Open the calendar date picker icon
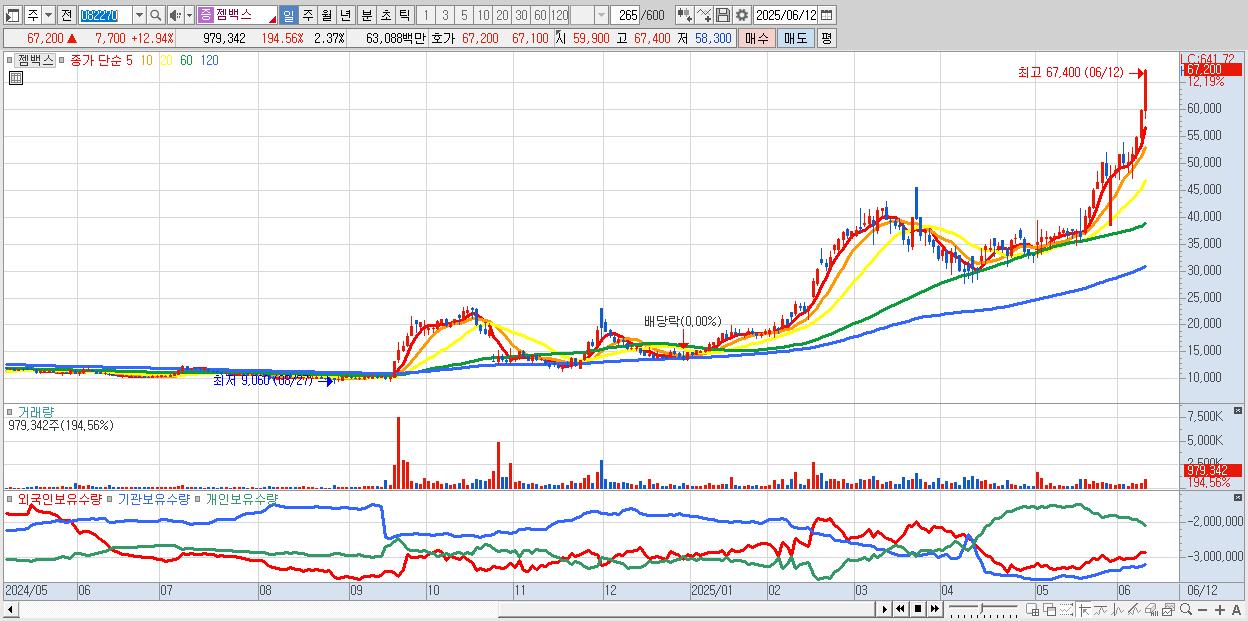Image resolution: width=1248 pixels, height=621 pixels. 827,15
